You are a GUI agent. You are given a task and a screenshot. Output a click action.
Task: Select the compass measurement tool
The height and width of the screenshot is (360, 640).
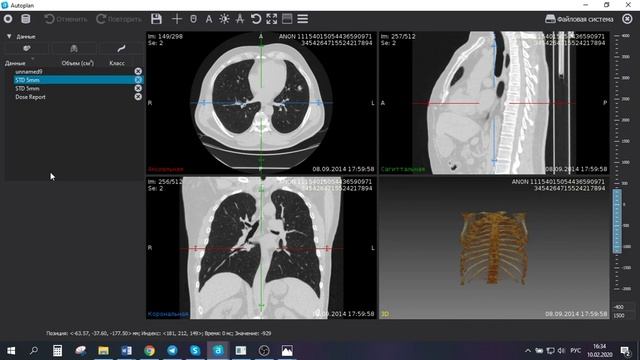240,19
